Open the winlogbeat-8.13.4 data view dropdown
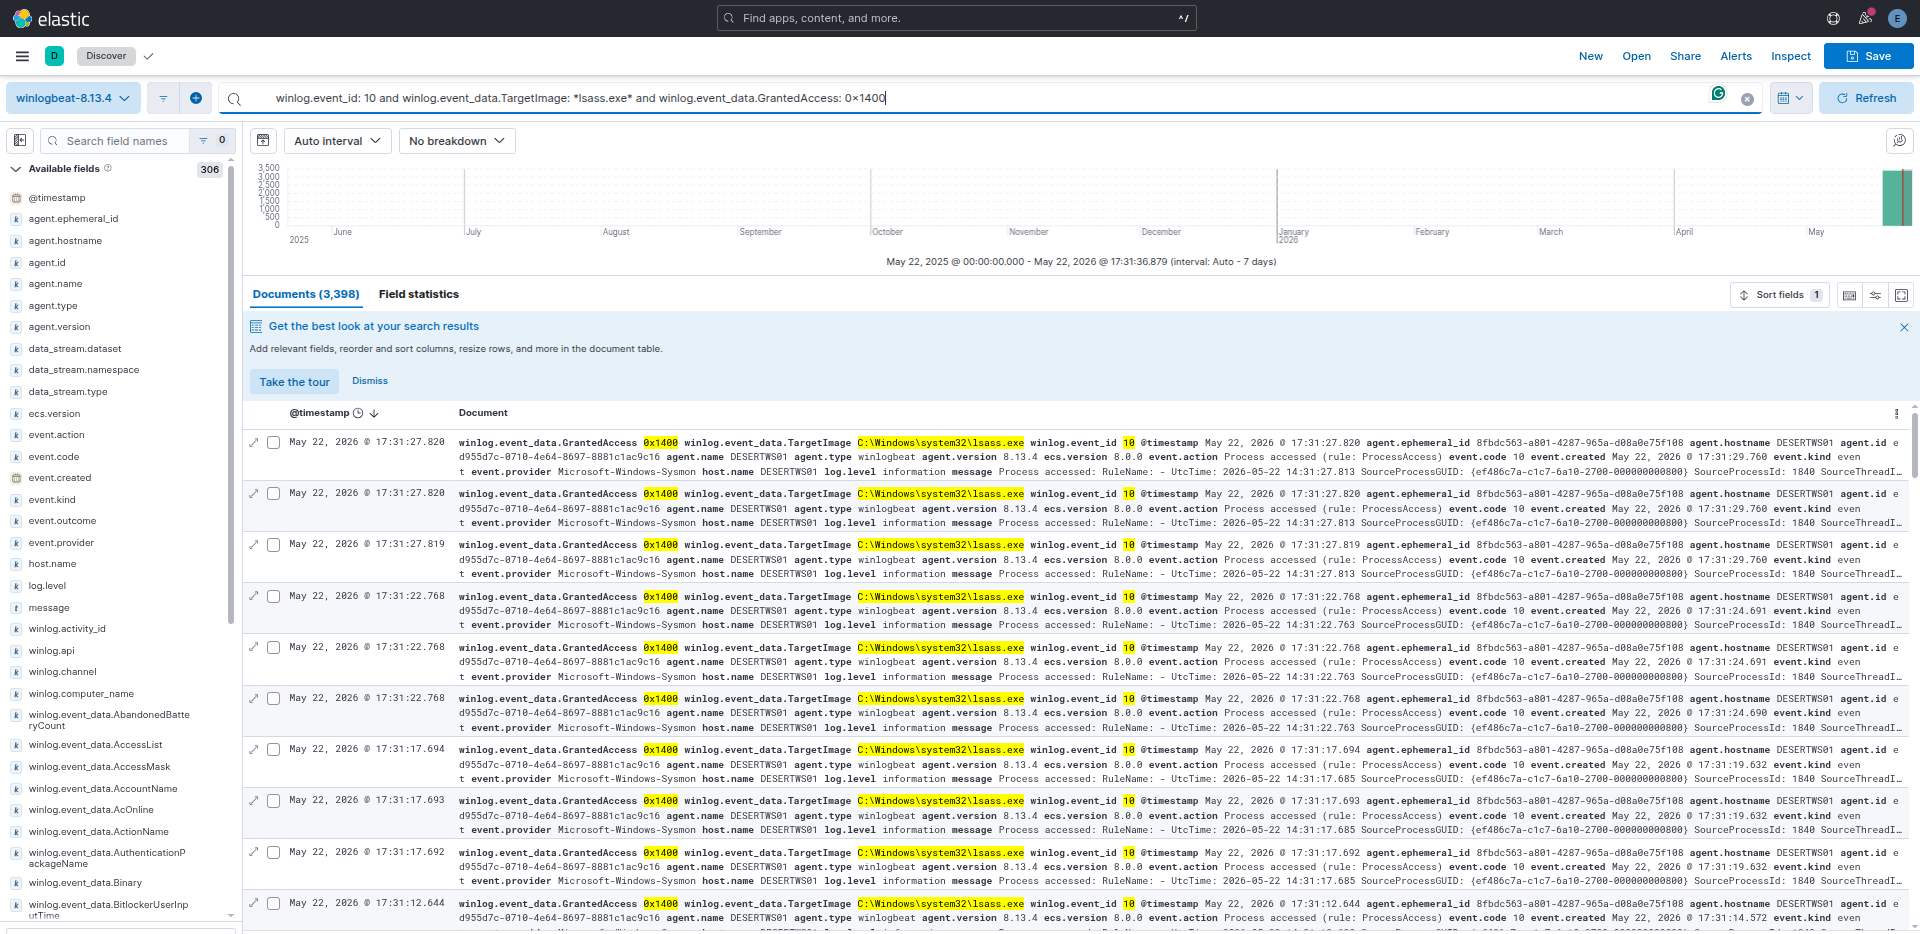 coord(73,98)
